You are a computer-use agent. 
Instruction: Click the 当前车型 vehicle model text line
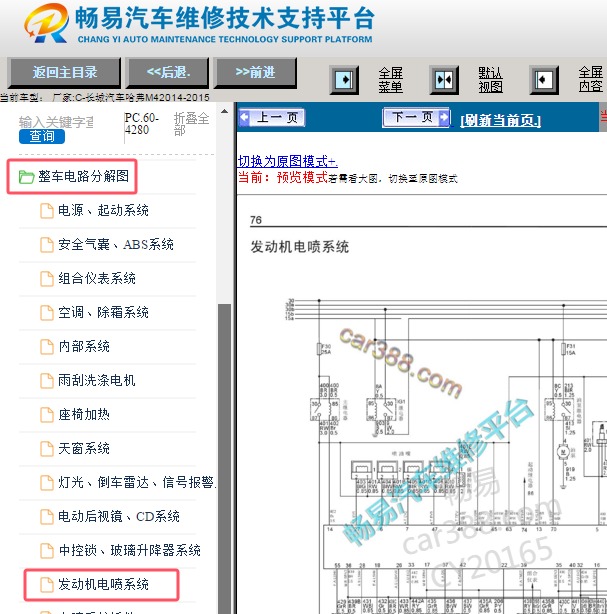coord(105,97)
